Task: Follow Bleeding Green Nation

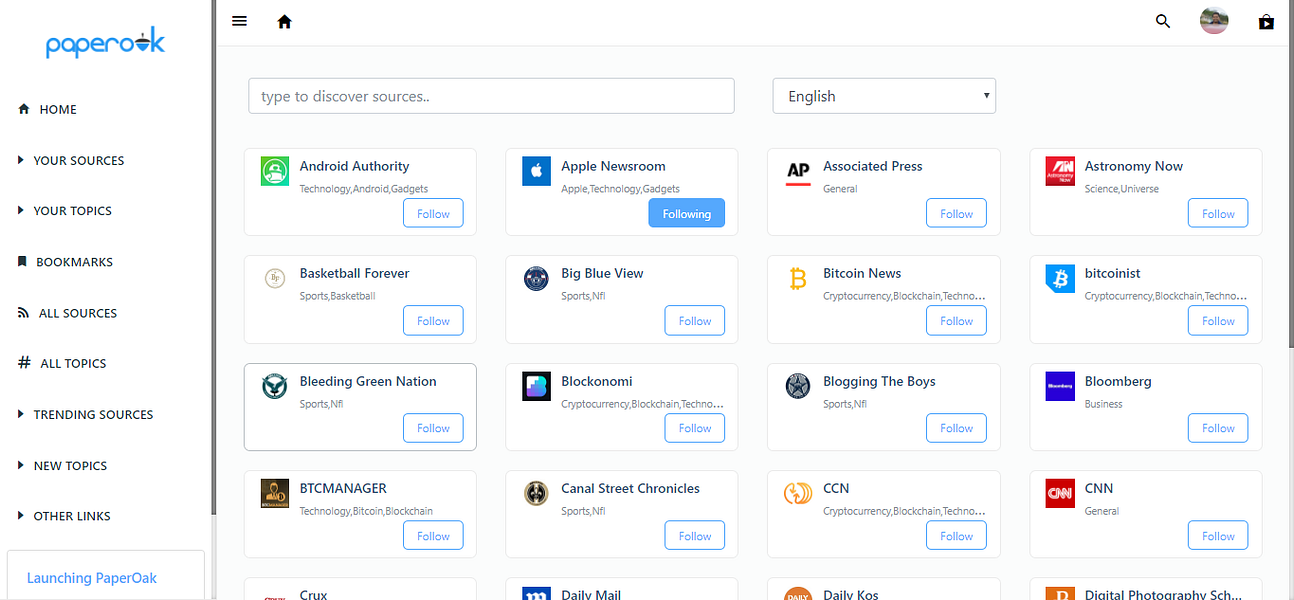Action: [x=433, y=428]
